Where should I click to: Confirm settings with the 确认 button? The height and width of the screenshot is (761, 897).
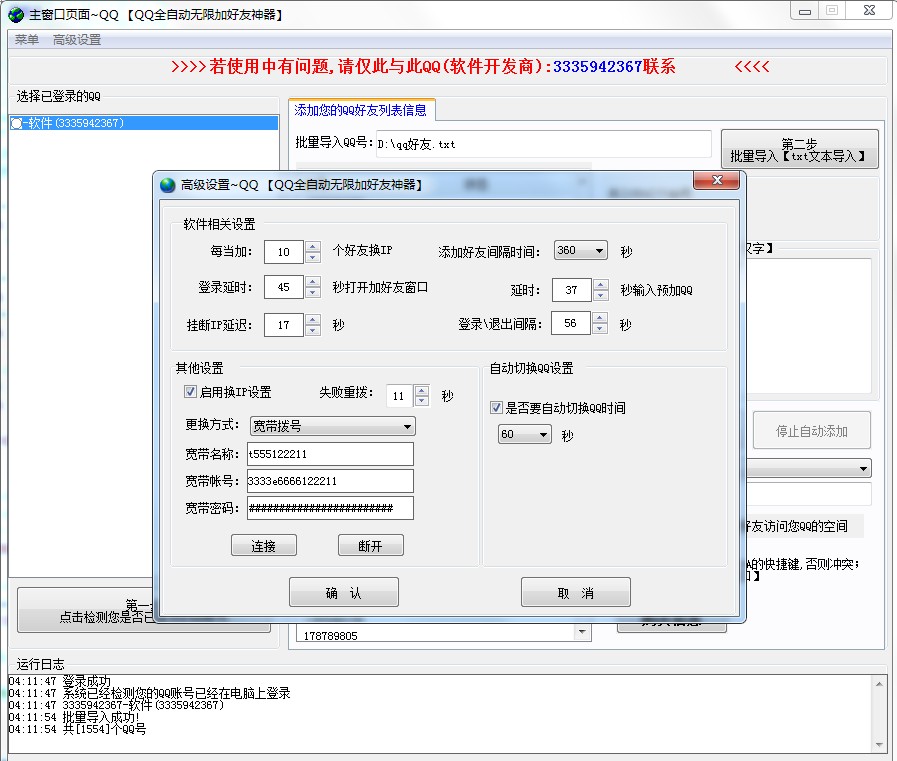coord(344,592)
